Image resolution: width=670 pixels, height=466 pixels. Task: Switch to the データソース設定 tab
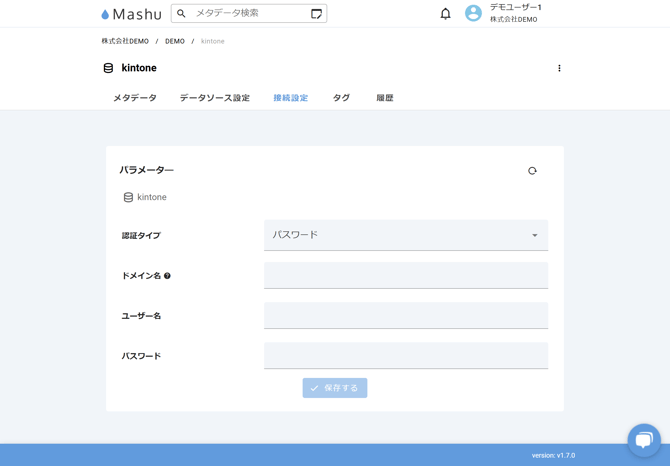[215, 98]
